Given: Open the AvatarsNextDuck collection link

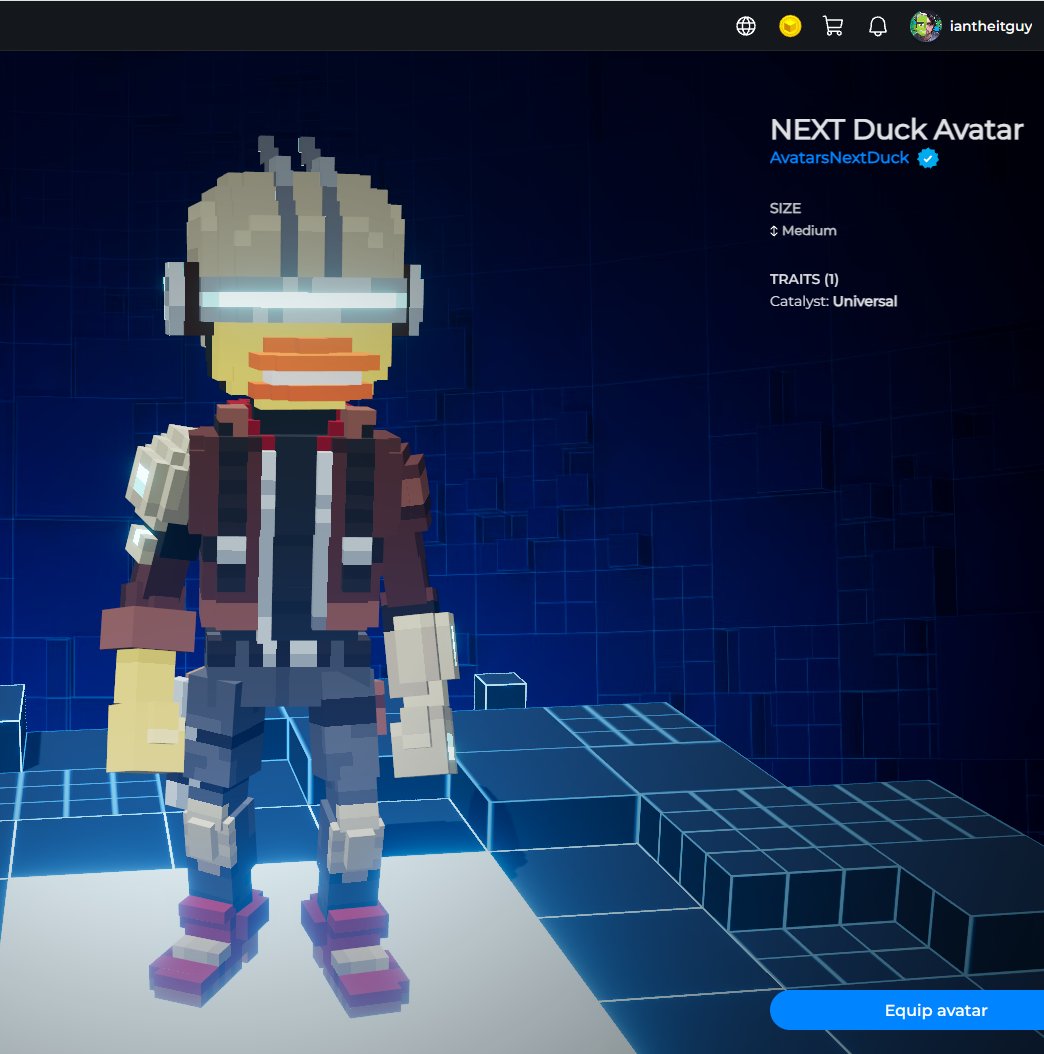Looking at the screenshot, I should pos(839,158).
